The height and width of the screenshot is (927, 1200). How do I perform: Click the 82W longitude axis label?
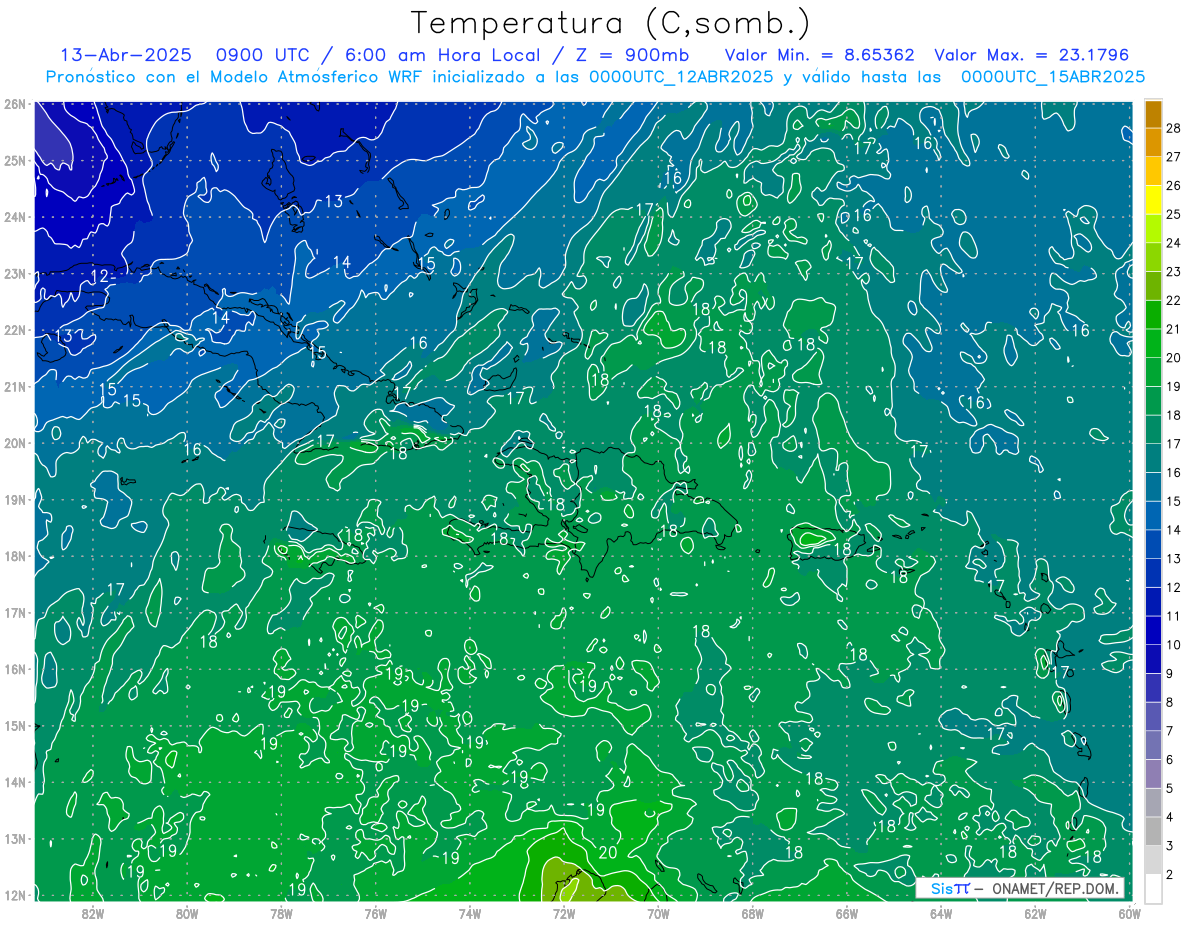pos(92,912)
